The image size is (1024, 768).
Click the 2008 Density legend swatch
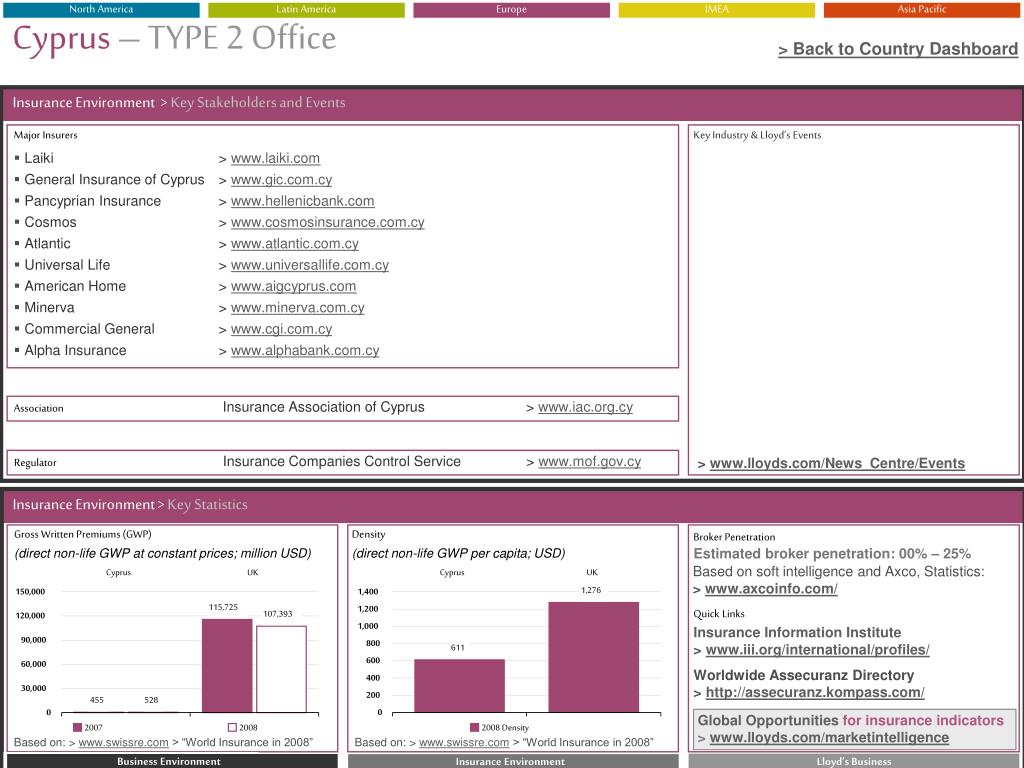coord(475,728)
